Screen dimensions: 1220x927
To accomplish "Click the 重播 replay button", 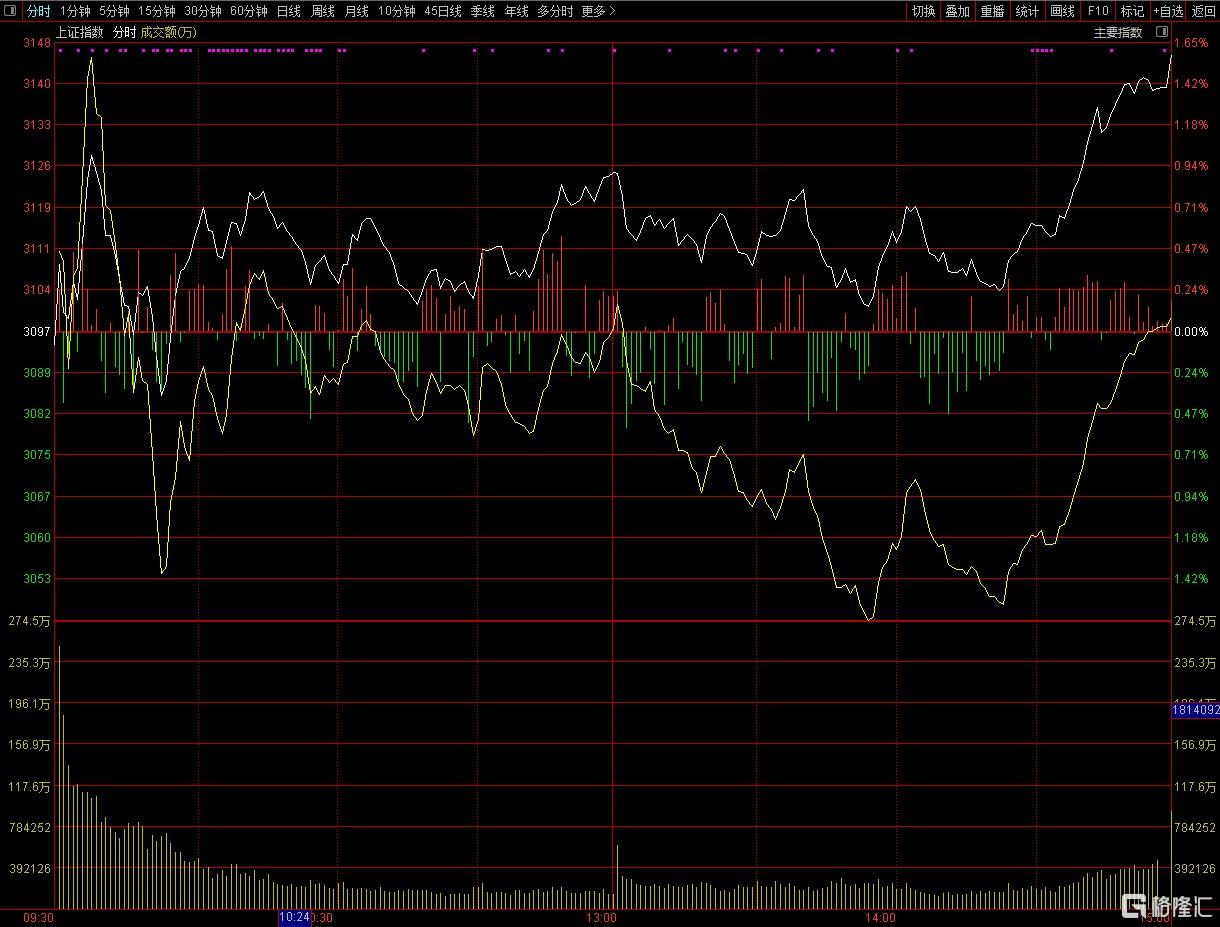I will click(x=992, y=11).
